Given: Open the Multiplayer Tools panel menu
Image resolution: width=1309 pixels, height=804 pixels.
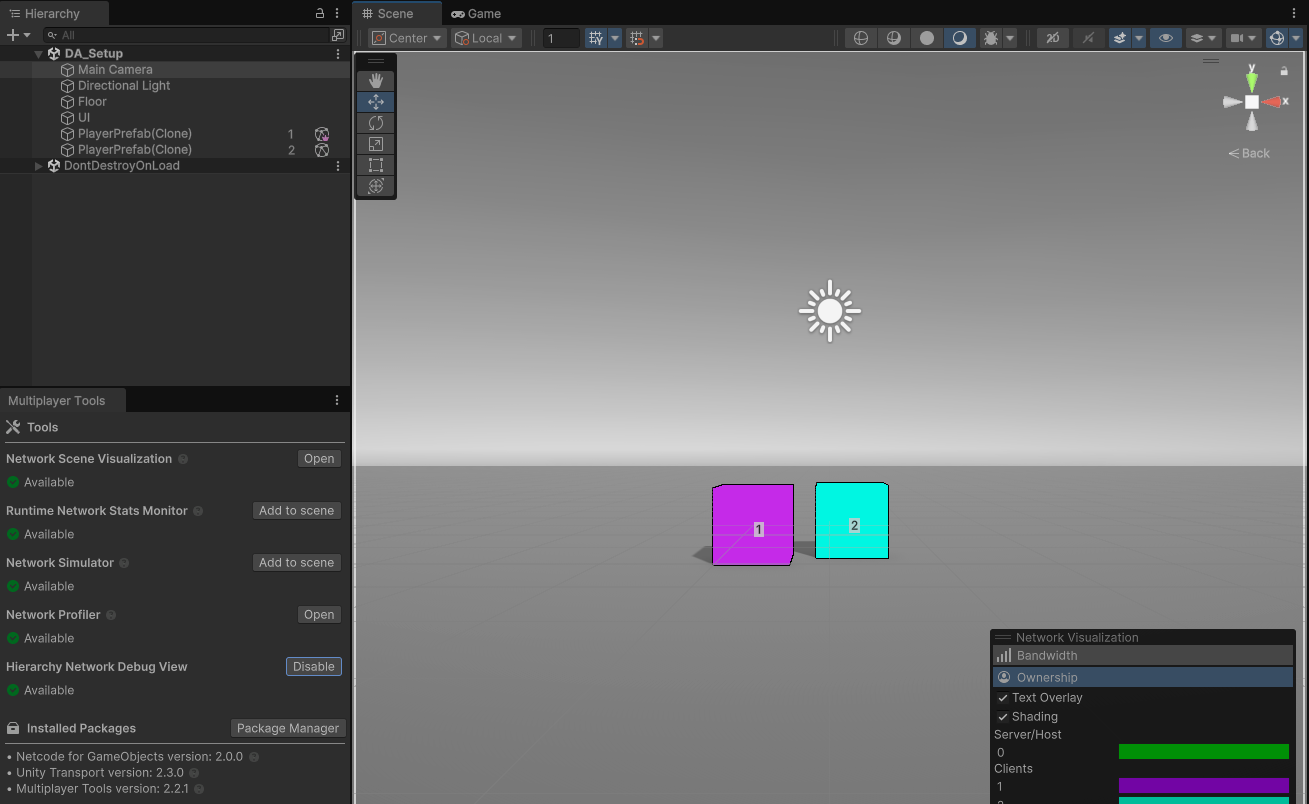Looking at the screenshot, I should tap(337, 400).
